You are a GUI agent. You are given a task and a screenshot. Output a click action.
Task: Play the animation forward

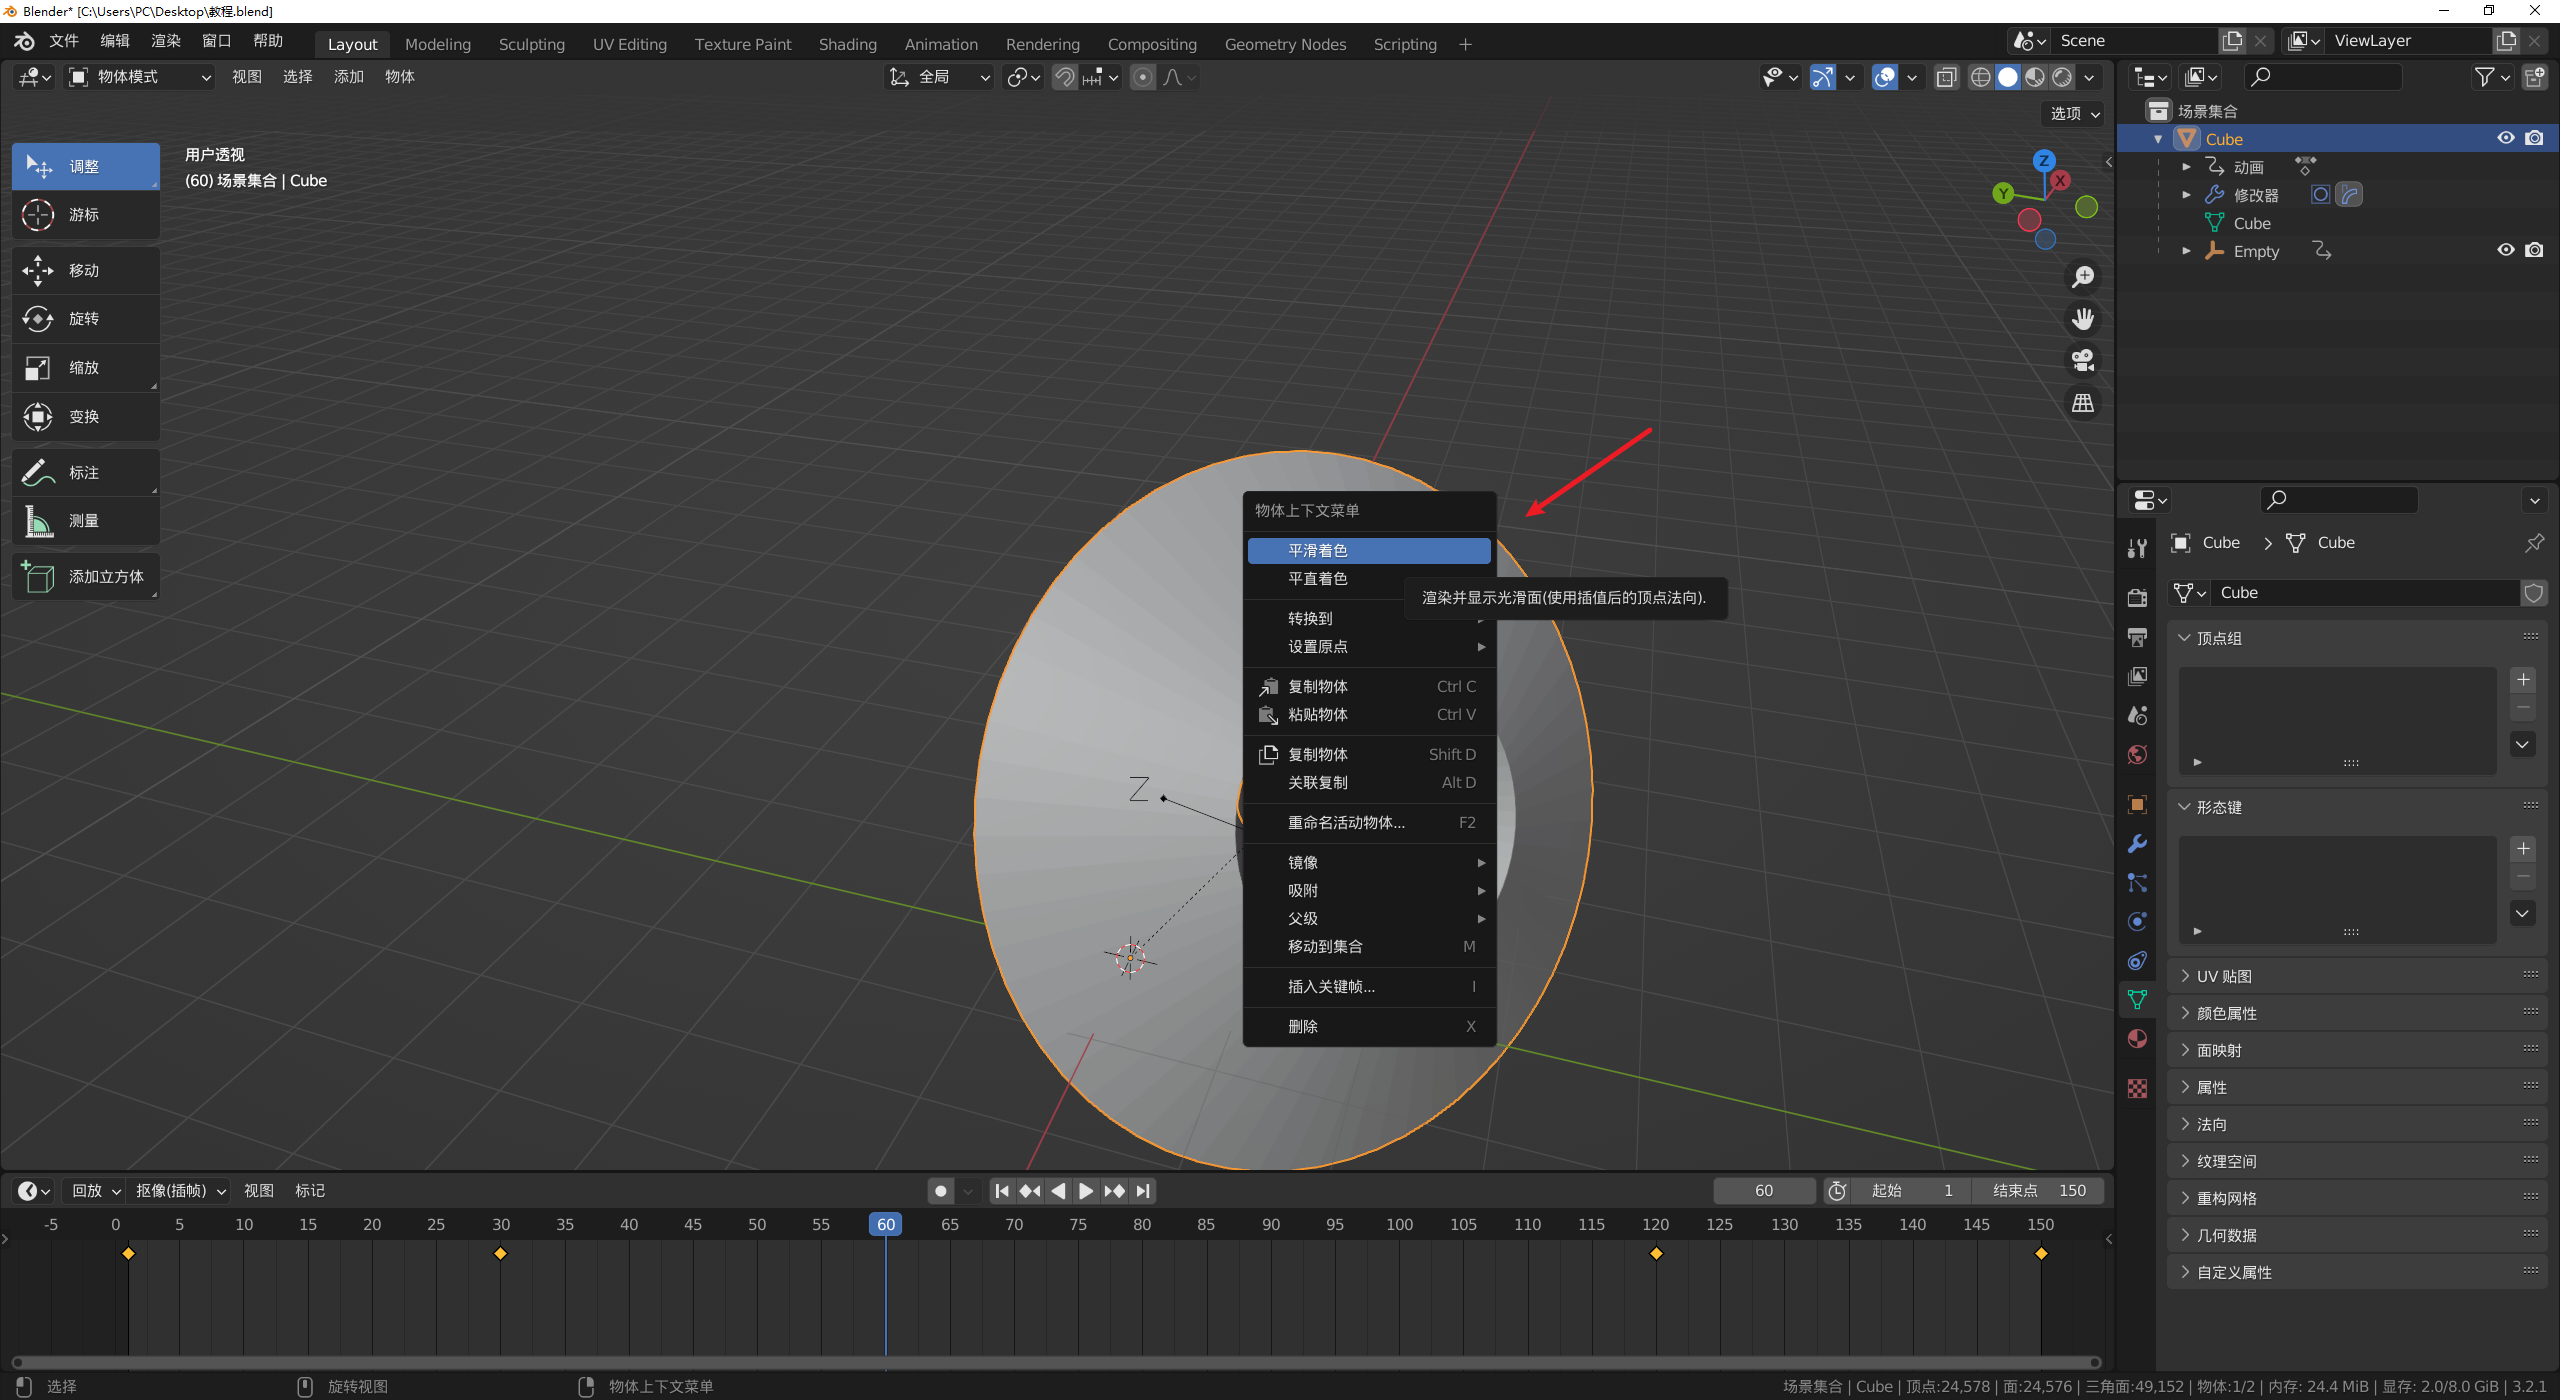coord(1086,1191)
